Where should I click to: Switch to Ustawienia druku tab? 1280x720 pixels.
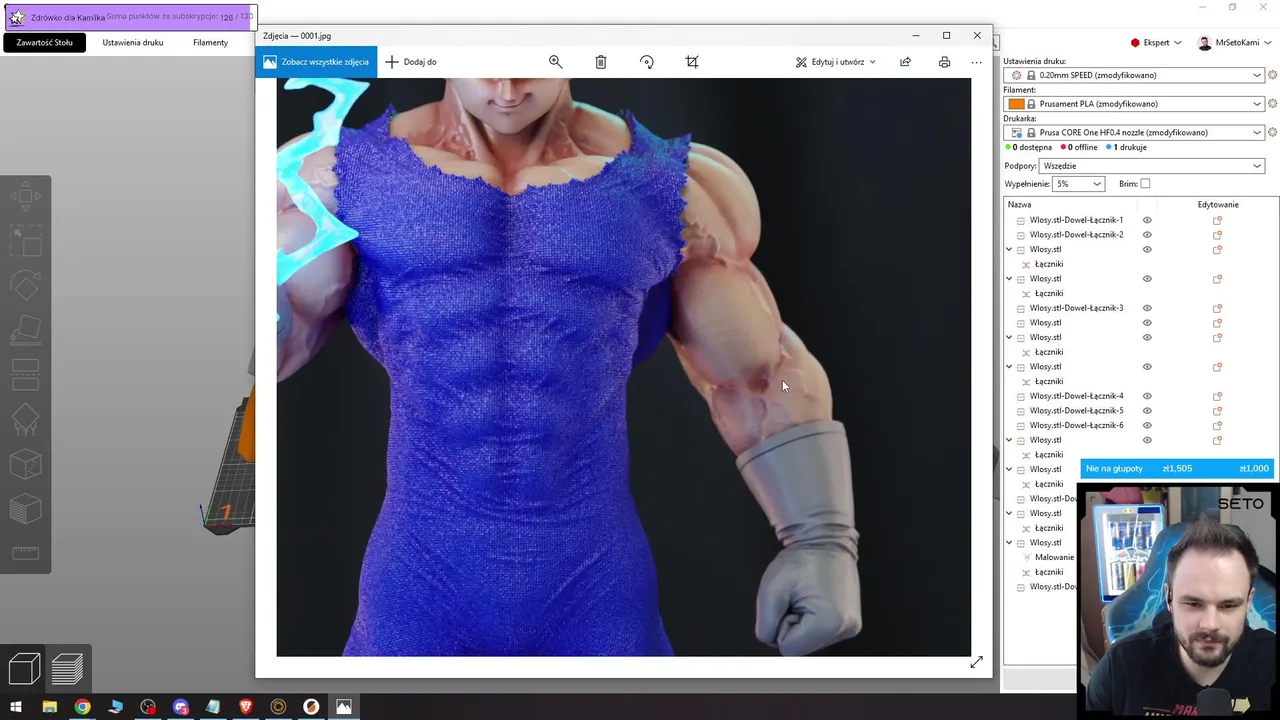pyautogui.click(x=133, y=43)
